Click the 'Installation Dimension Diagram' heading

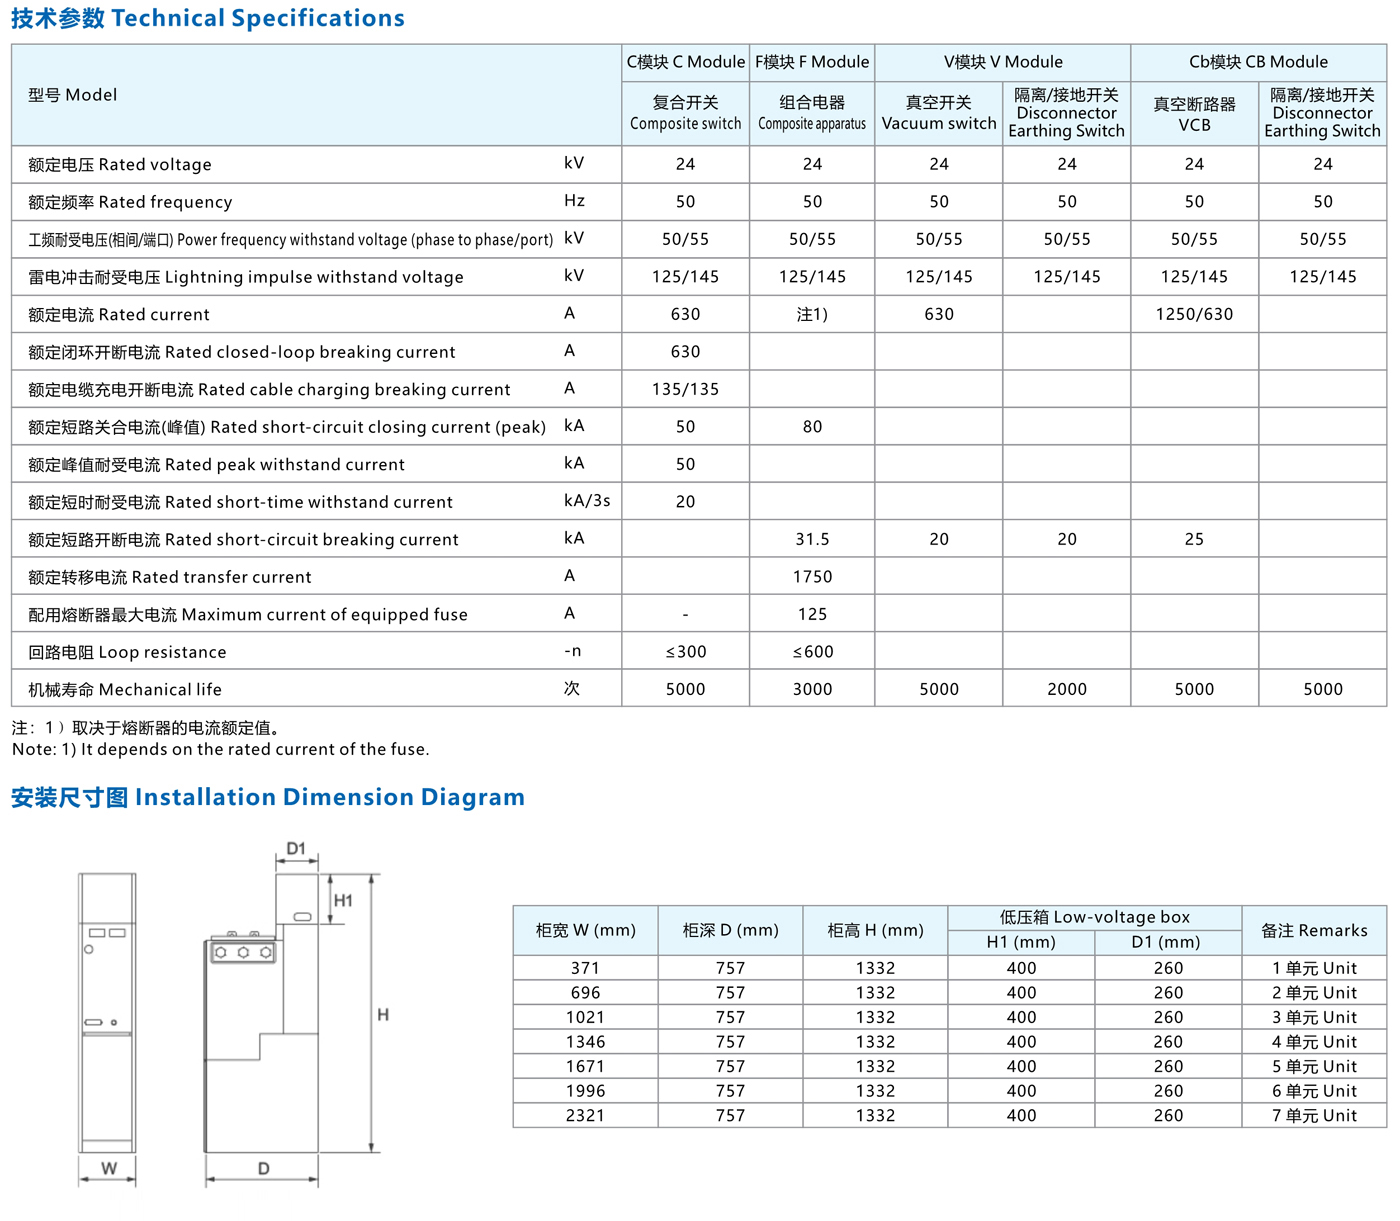click(268, 797)
